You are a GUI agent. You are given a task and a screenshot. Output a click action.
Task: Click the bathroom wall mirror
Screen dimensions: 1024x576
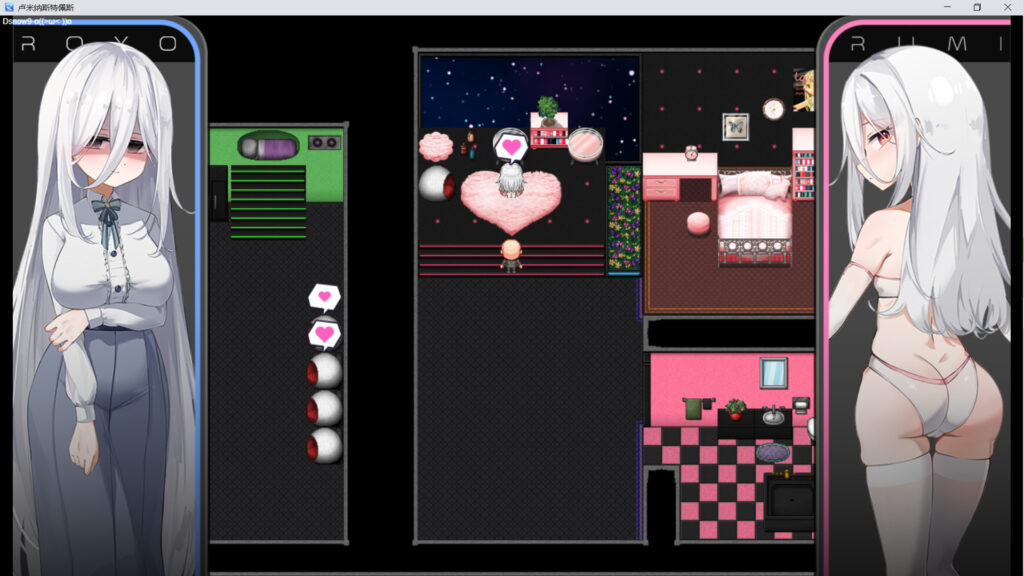[x=774, y=373]
